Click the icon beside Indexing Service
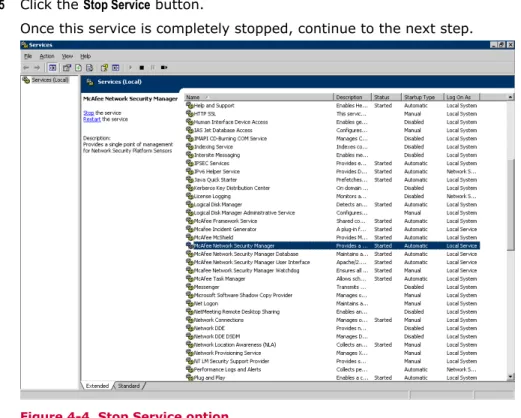Screen dimensions: 521x418 (190, 147)
